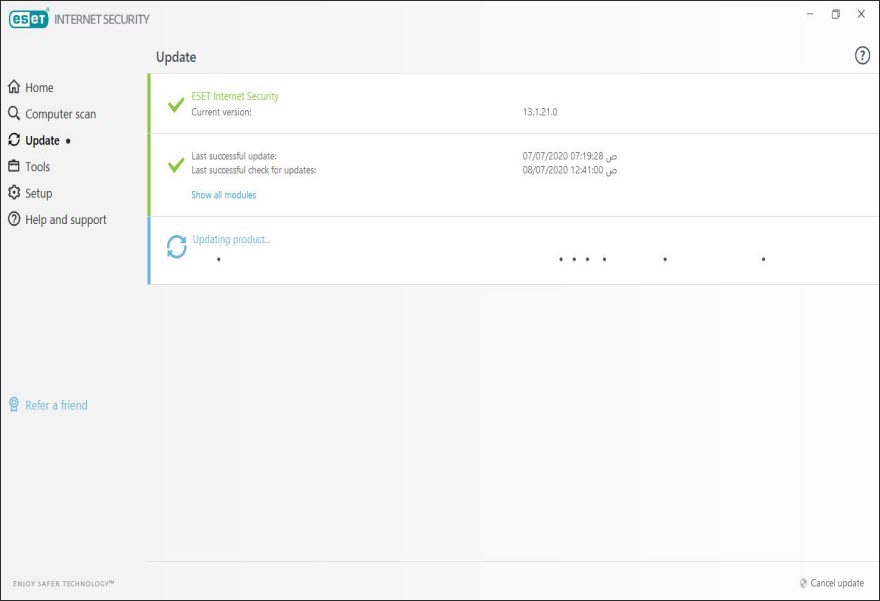Click the Update refresh arrows sidebar icon
880x601 pixels.
coord(14,140)
